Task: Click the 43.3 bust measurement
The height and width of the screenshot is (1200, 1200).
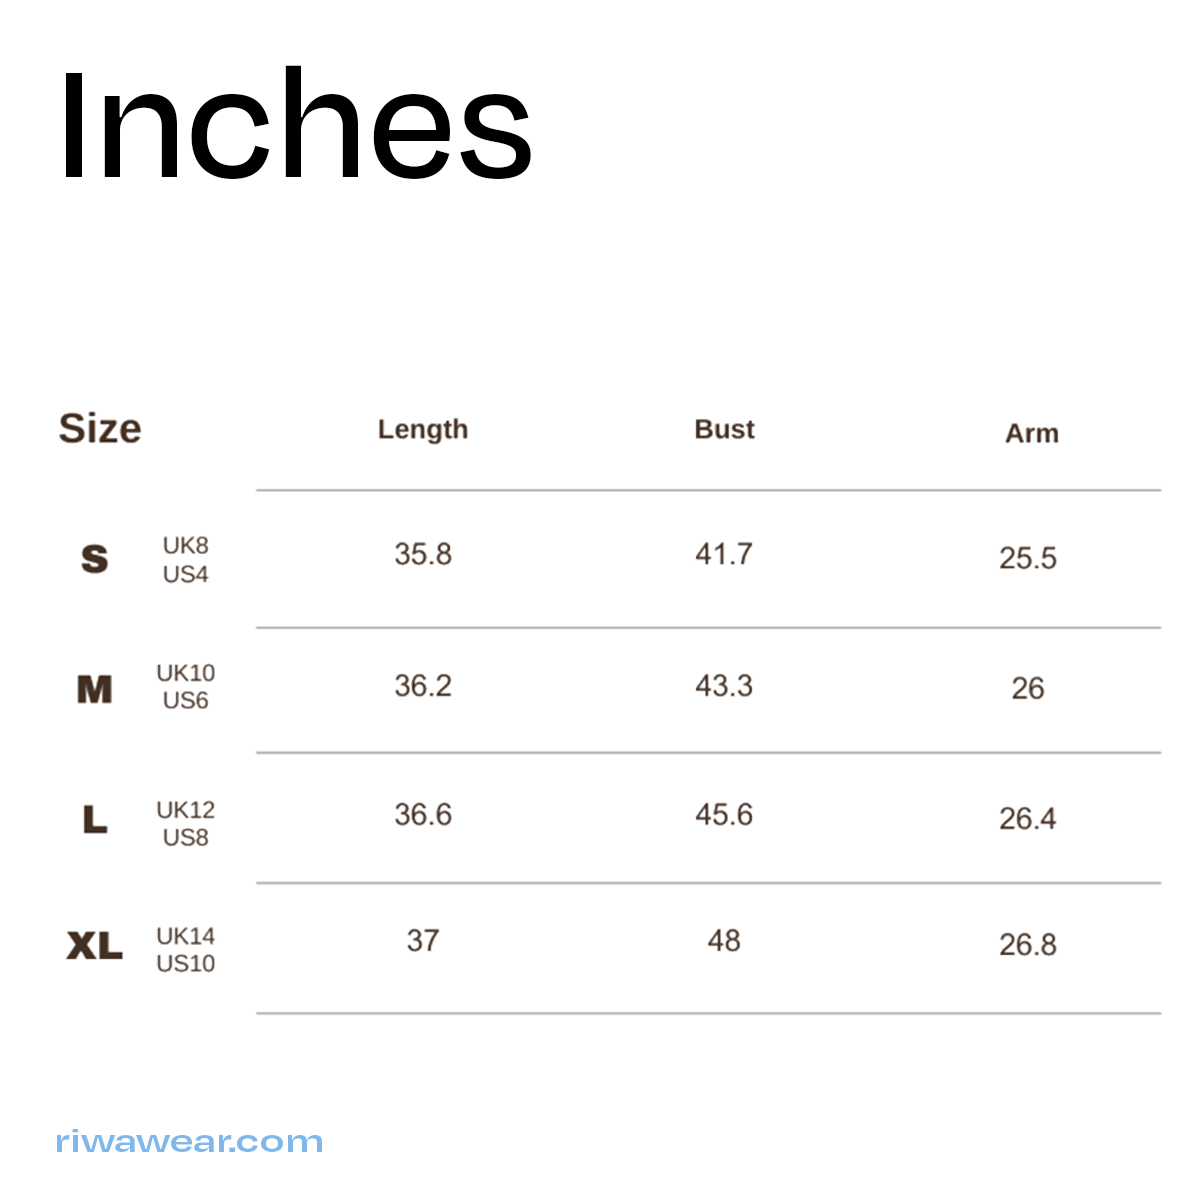Action: (x=724, y=686)
